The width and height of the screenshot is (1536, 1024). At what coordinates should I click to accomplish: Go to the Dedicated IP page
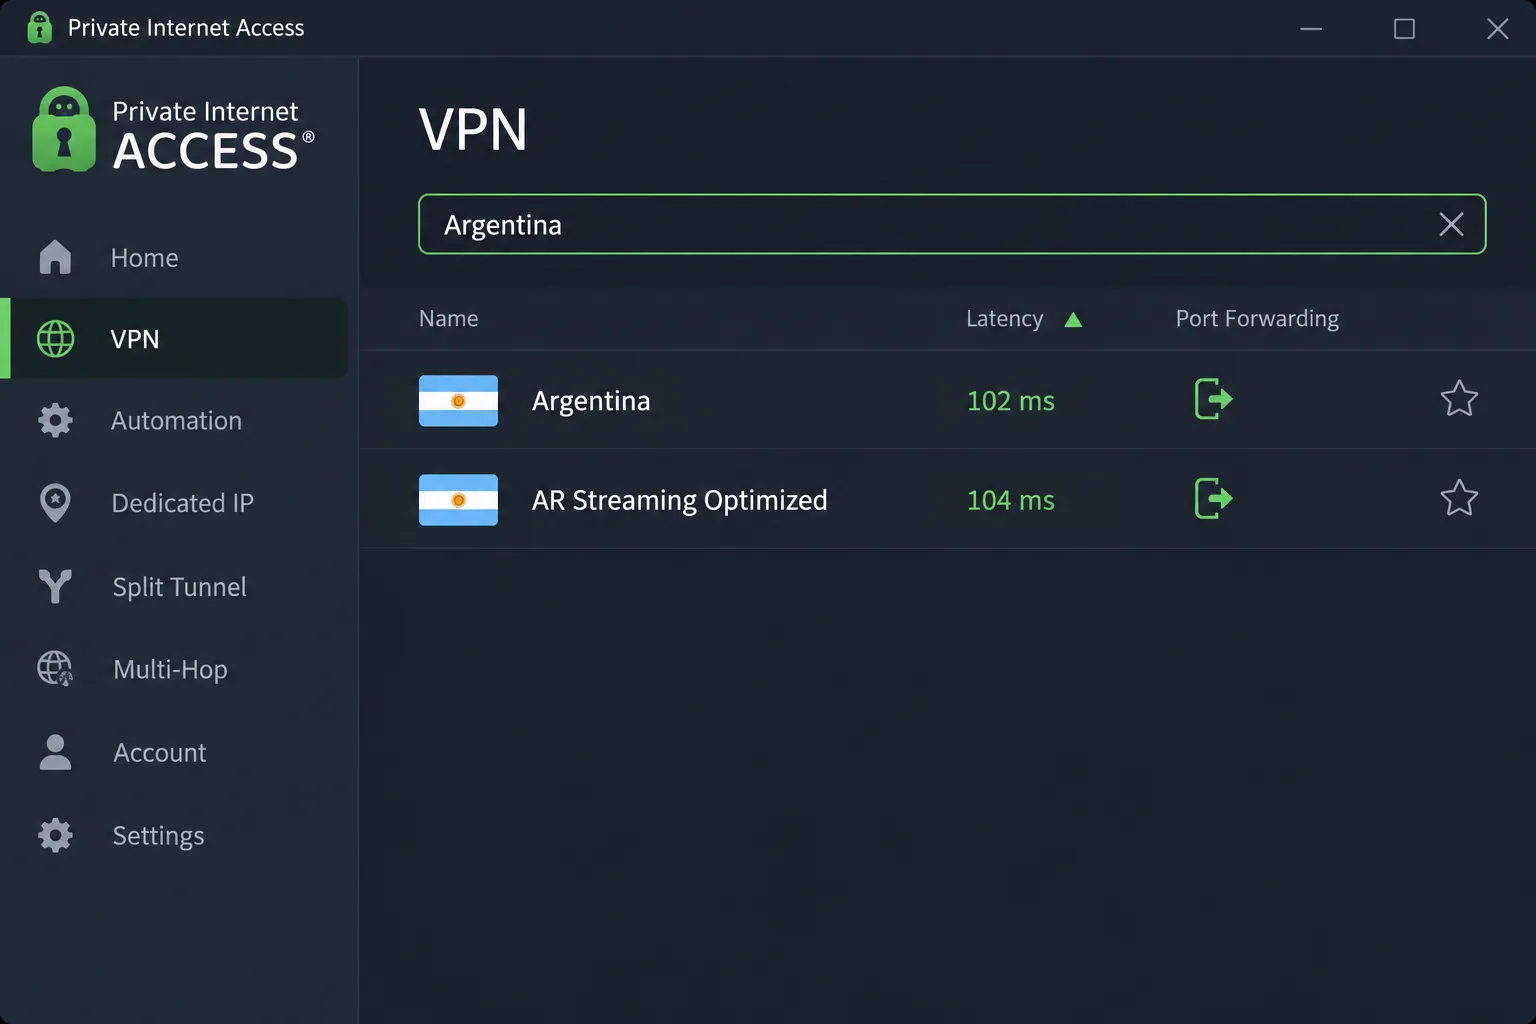[175, 502]
